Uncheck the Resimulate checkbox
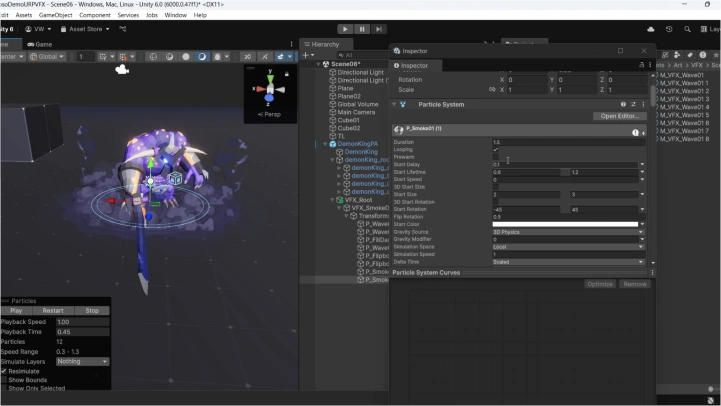The height and width of the screenshot is (406, 721). pos(4,371)
